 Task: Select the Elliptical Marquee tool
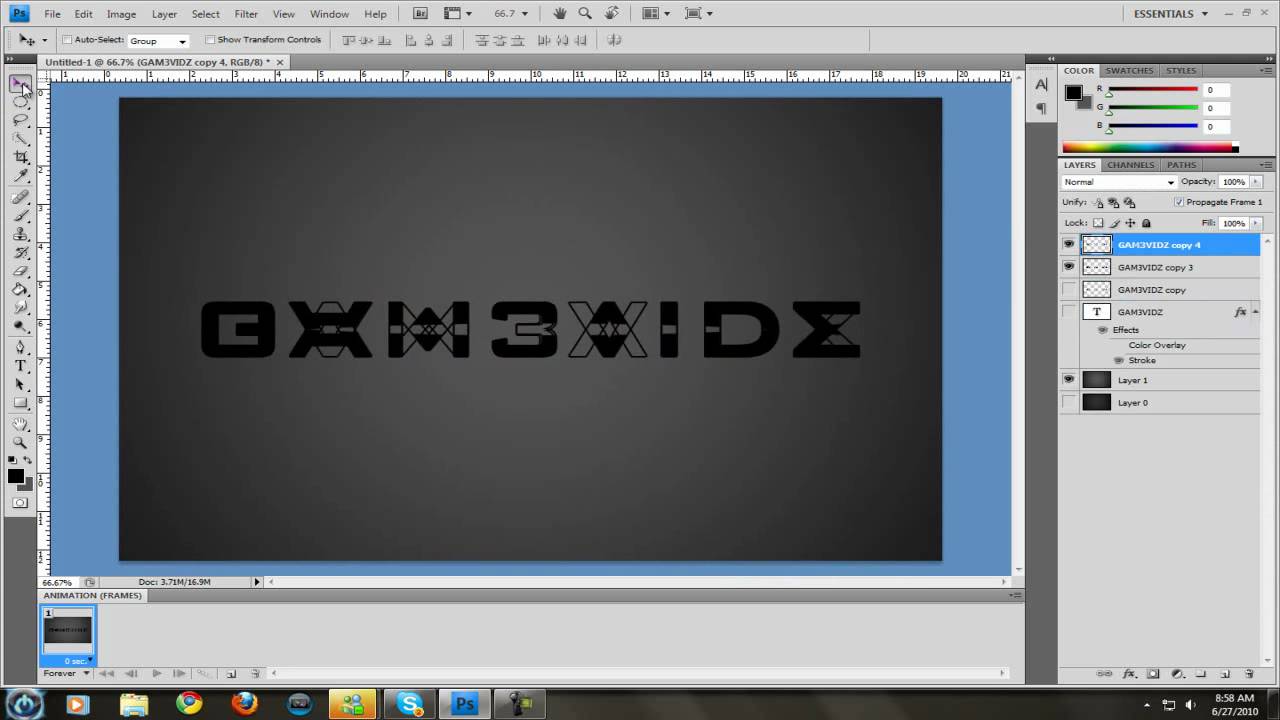tap(20, 102)
